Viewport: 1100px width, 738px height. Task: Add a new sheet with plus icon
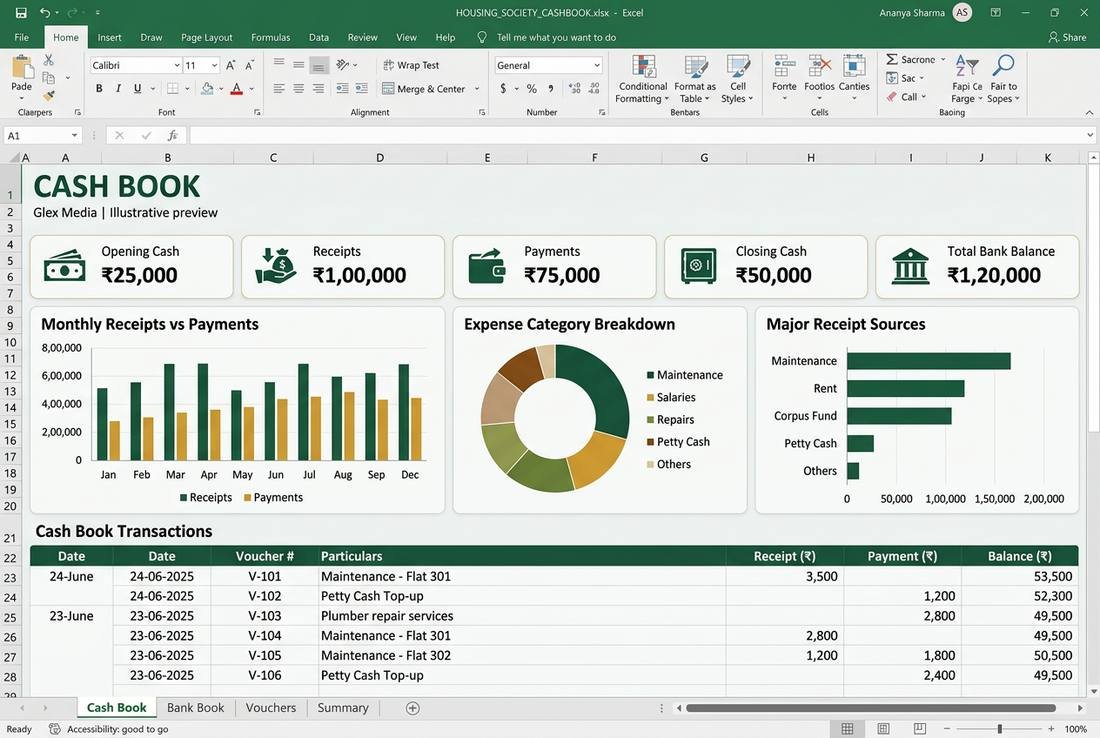tap(412, 709)
